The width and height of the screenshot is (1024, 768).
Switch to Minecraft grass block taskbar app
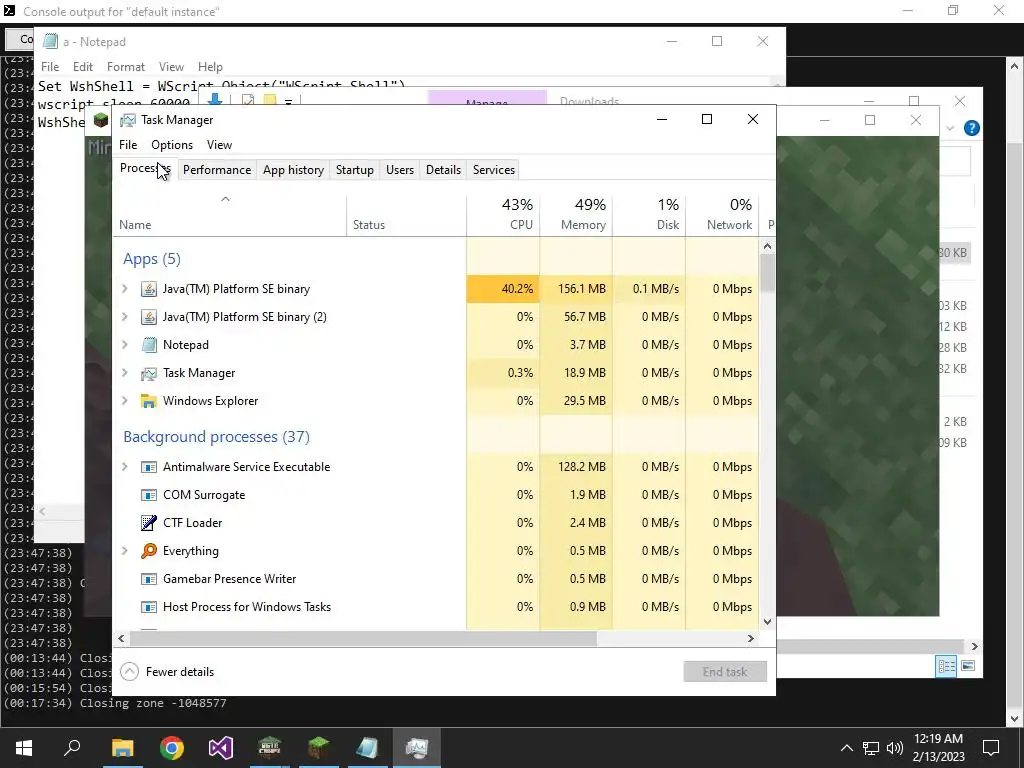click(x=319, y=748)
